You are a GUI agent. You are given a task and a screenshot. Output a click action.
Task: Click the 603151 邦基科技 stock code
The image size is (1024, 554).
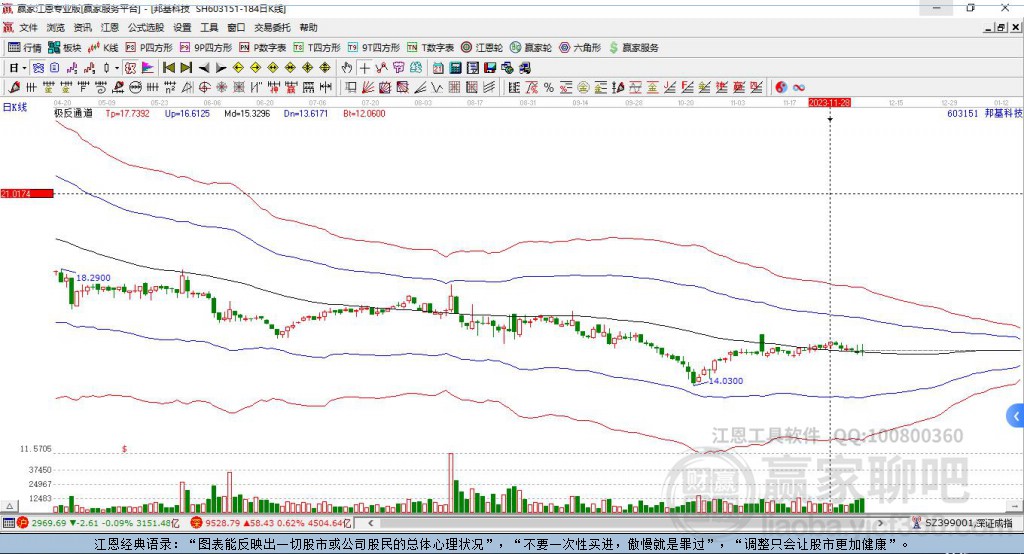click(984, 114)
